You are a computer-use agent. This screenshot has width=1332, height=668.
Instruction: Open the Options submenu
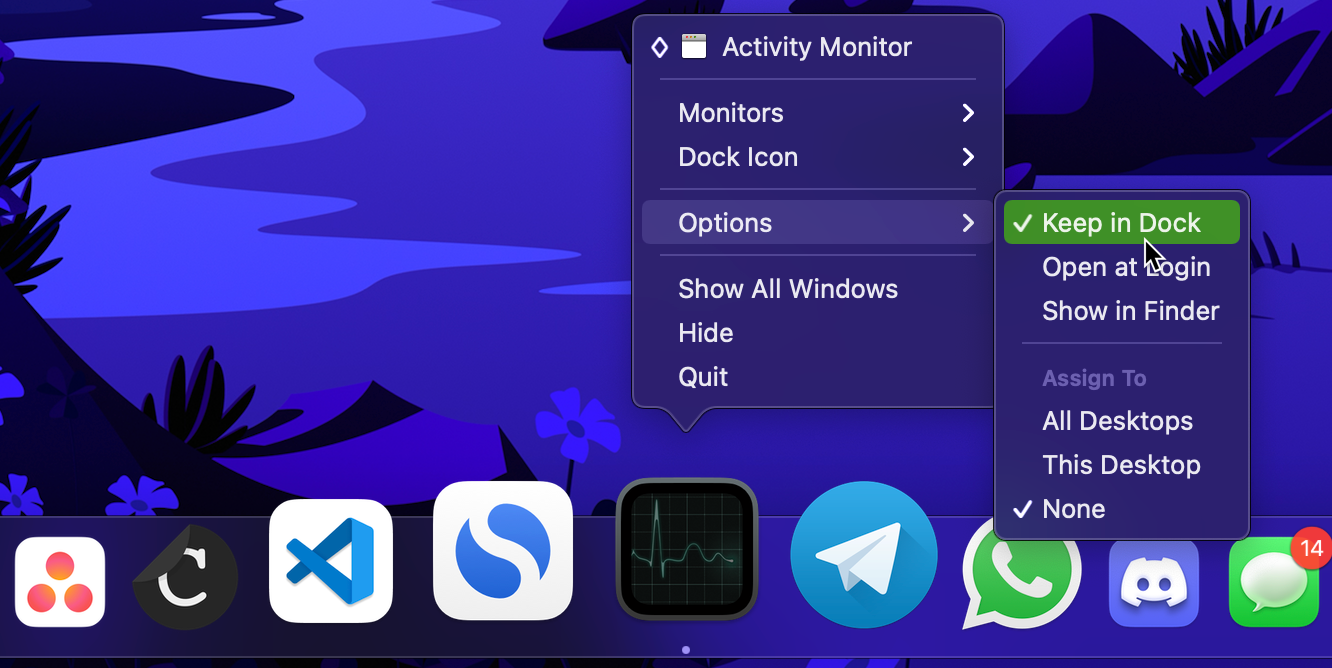click(724, 222)
